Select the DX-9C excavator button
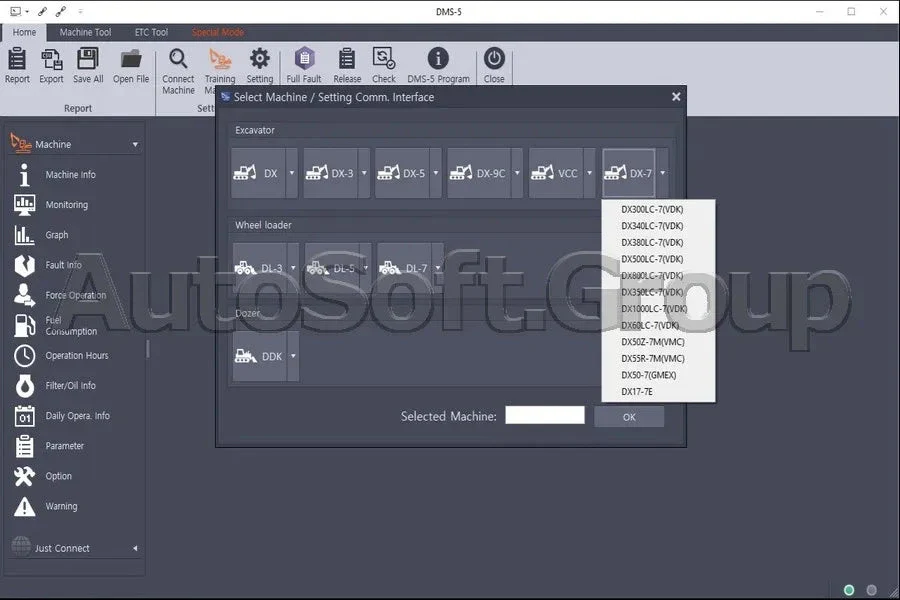 click(x=479, y=173)
